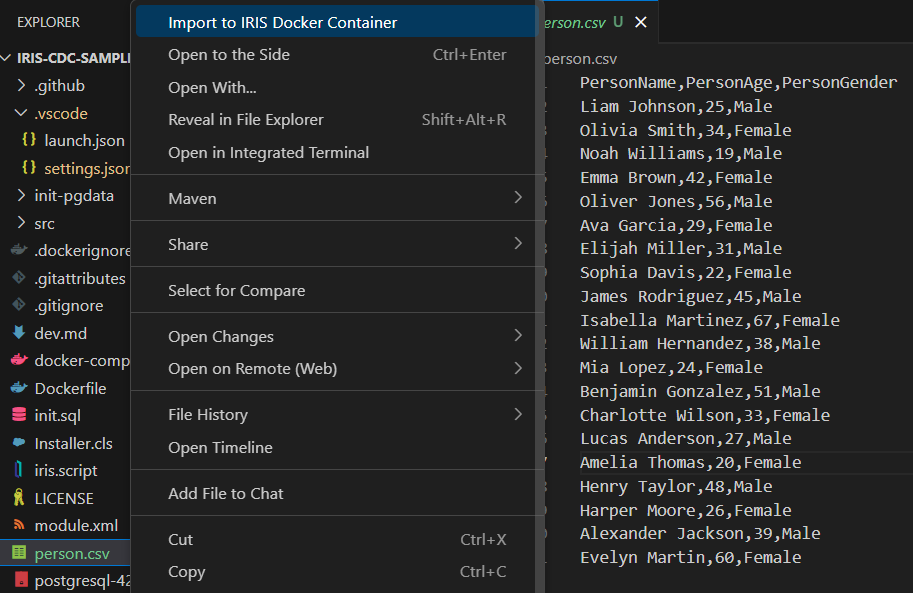Viewport: 913px width, 593px height.
Task: Click the init.sql database icon
Action: (18, 415)
